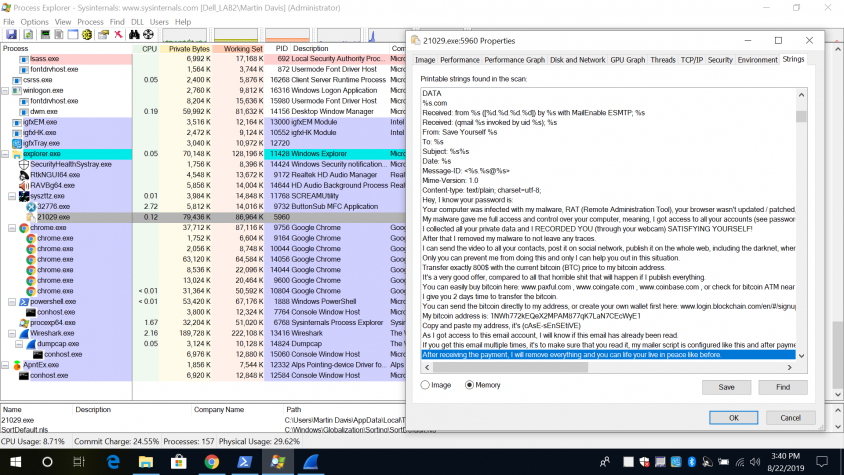Collapse the ApntEx.exe tree node
Screen dimensions: 844x475
(5, 365)
